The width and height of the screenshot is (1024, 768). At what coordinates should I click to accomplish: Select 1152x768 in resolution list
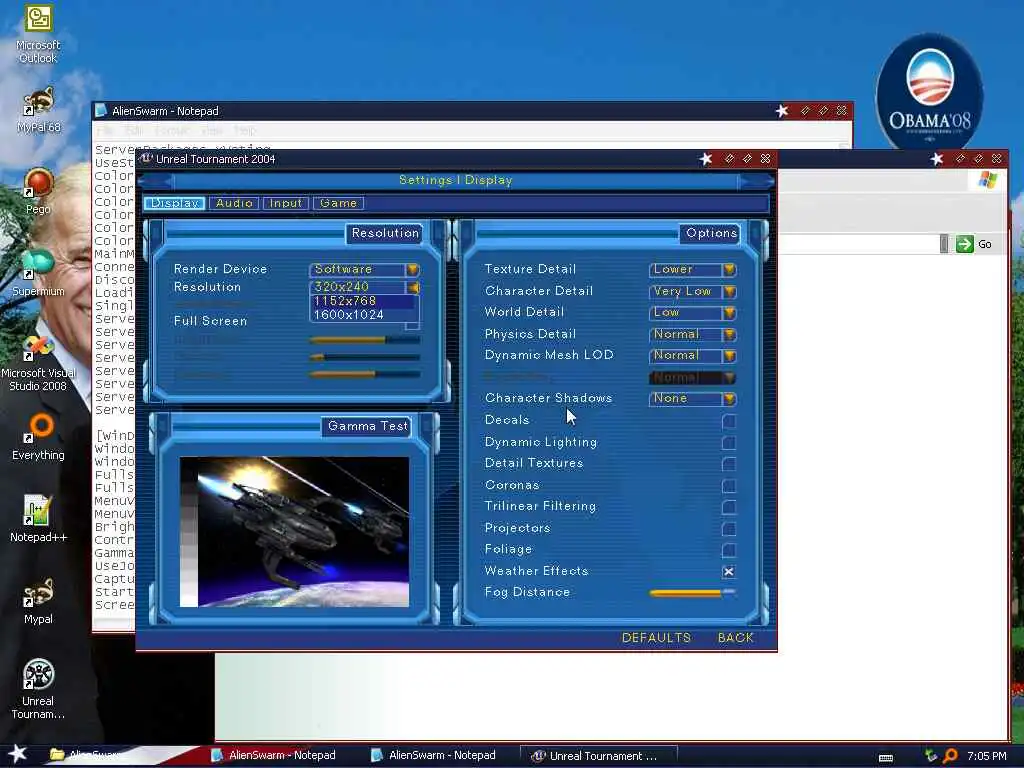(x=362, y=301)
